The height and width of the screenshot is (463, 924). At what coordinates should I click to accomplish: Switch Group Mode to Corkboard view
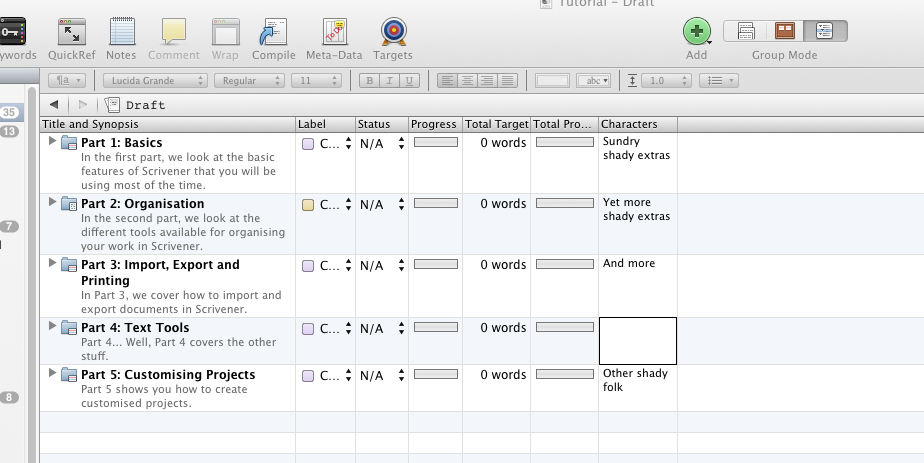785,31
